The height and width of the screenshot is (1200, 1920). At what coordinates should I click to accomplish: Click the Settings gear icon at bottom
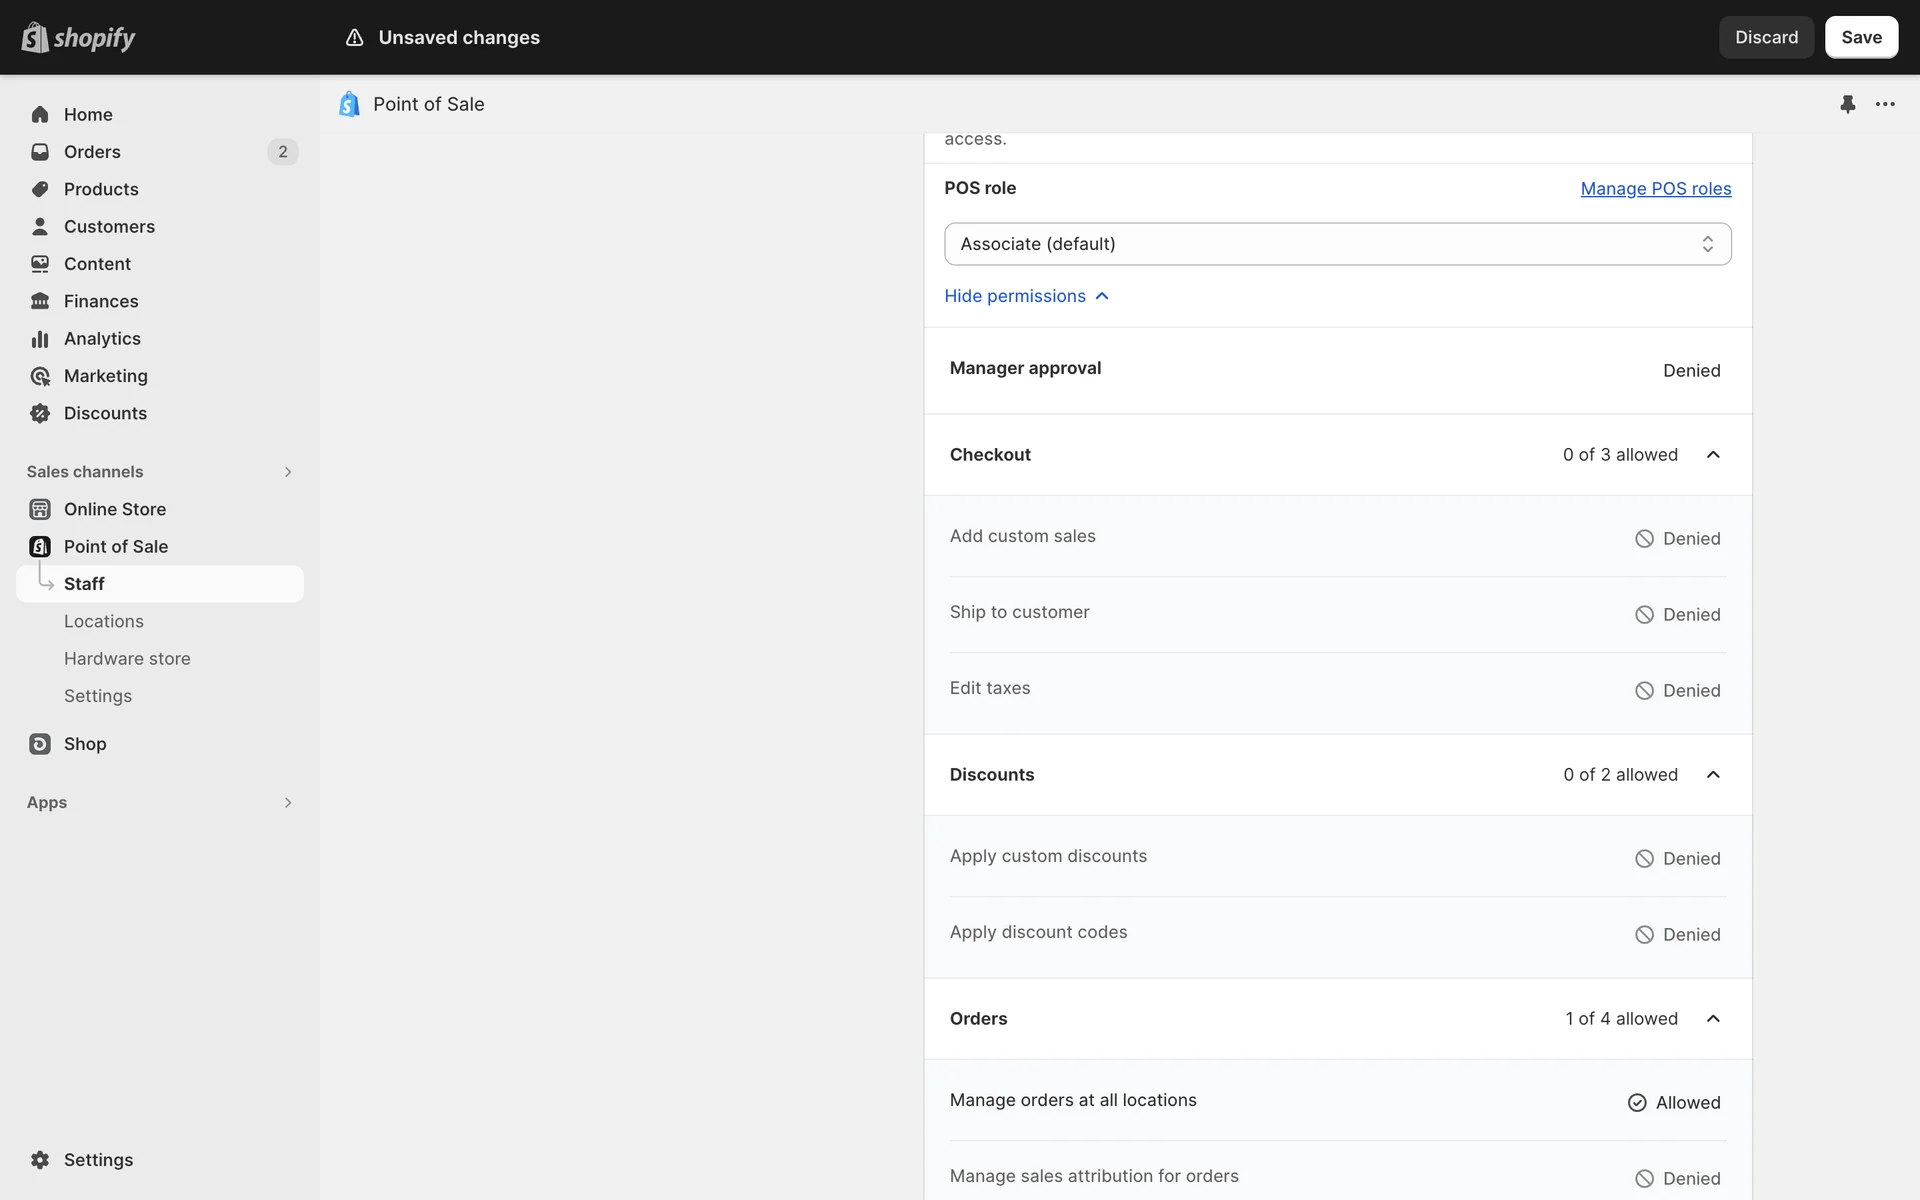point(40,1160)
